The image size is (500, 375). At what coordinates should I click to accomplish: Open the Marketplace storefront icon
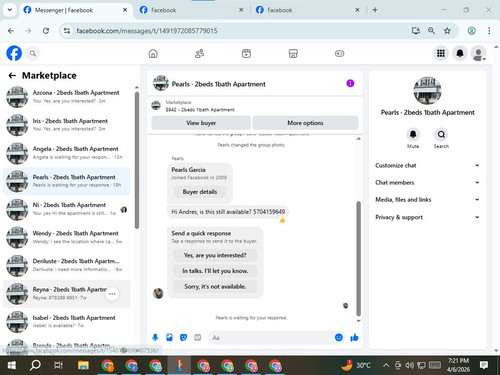point(293,53)
